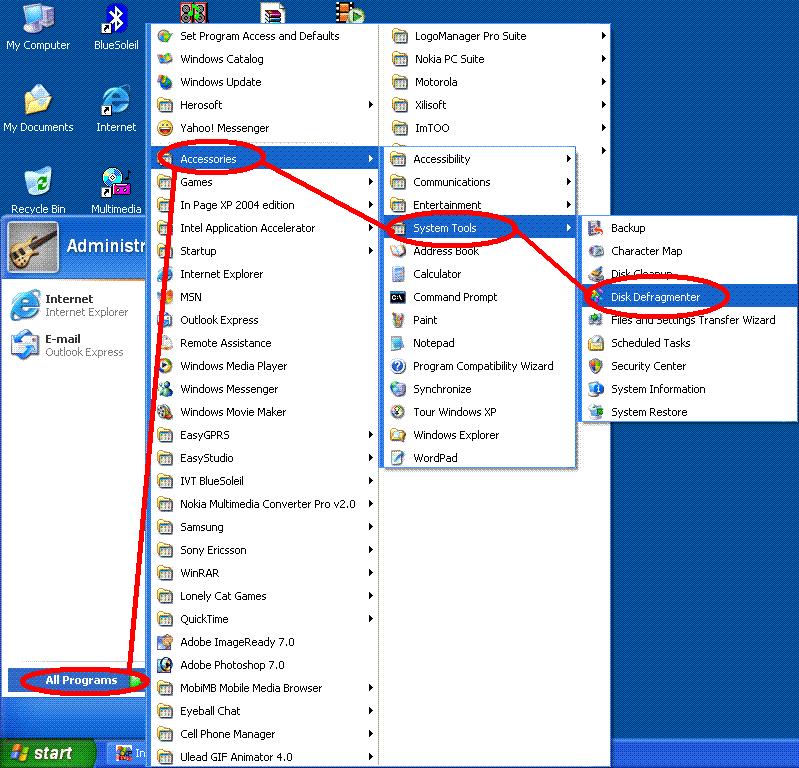799x768 pixels.
Task: Click Security Center shield icon
Action: point(596,366)
